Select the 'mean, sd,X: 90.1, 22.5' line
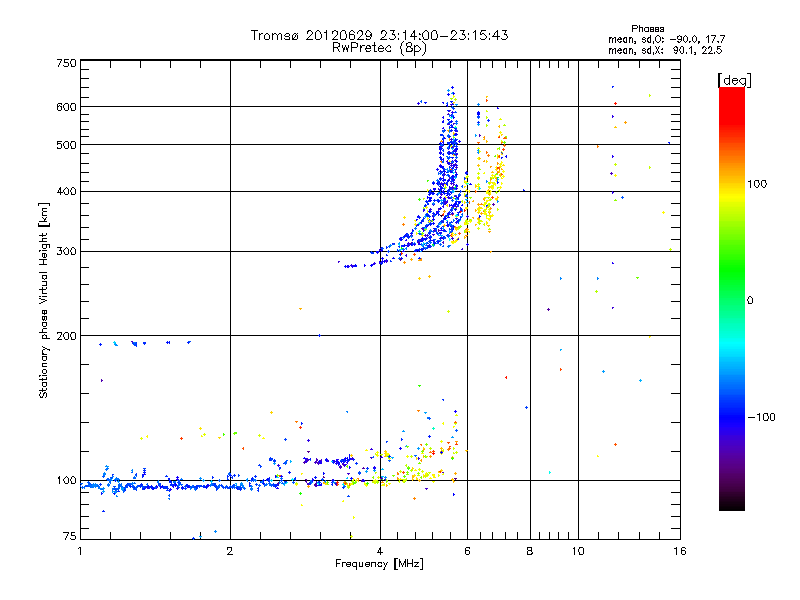This screenshot has height=600, width=800. pyautogui.click(x=665, y=50)
